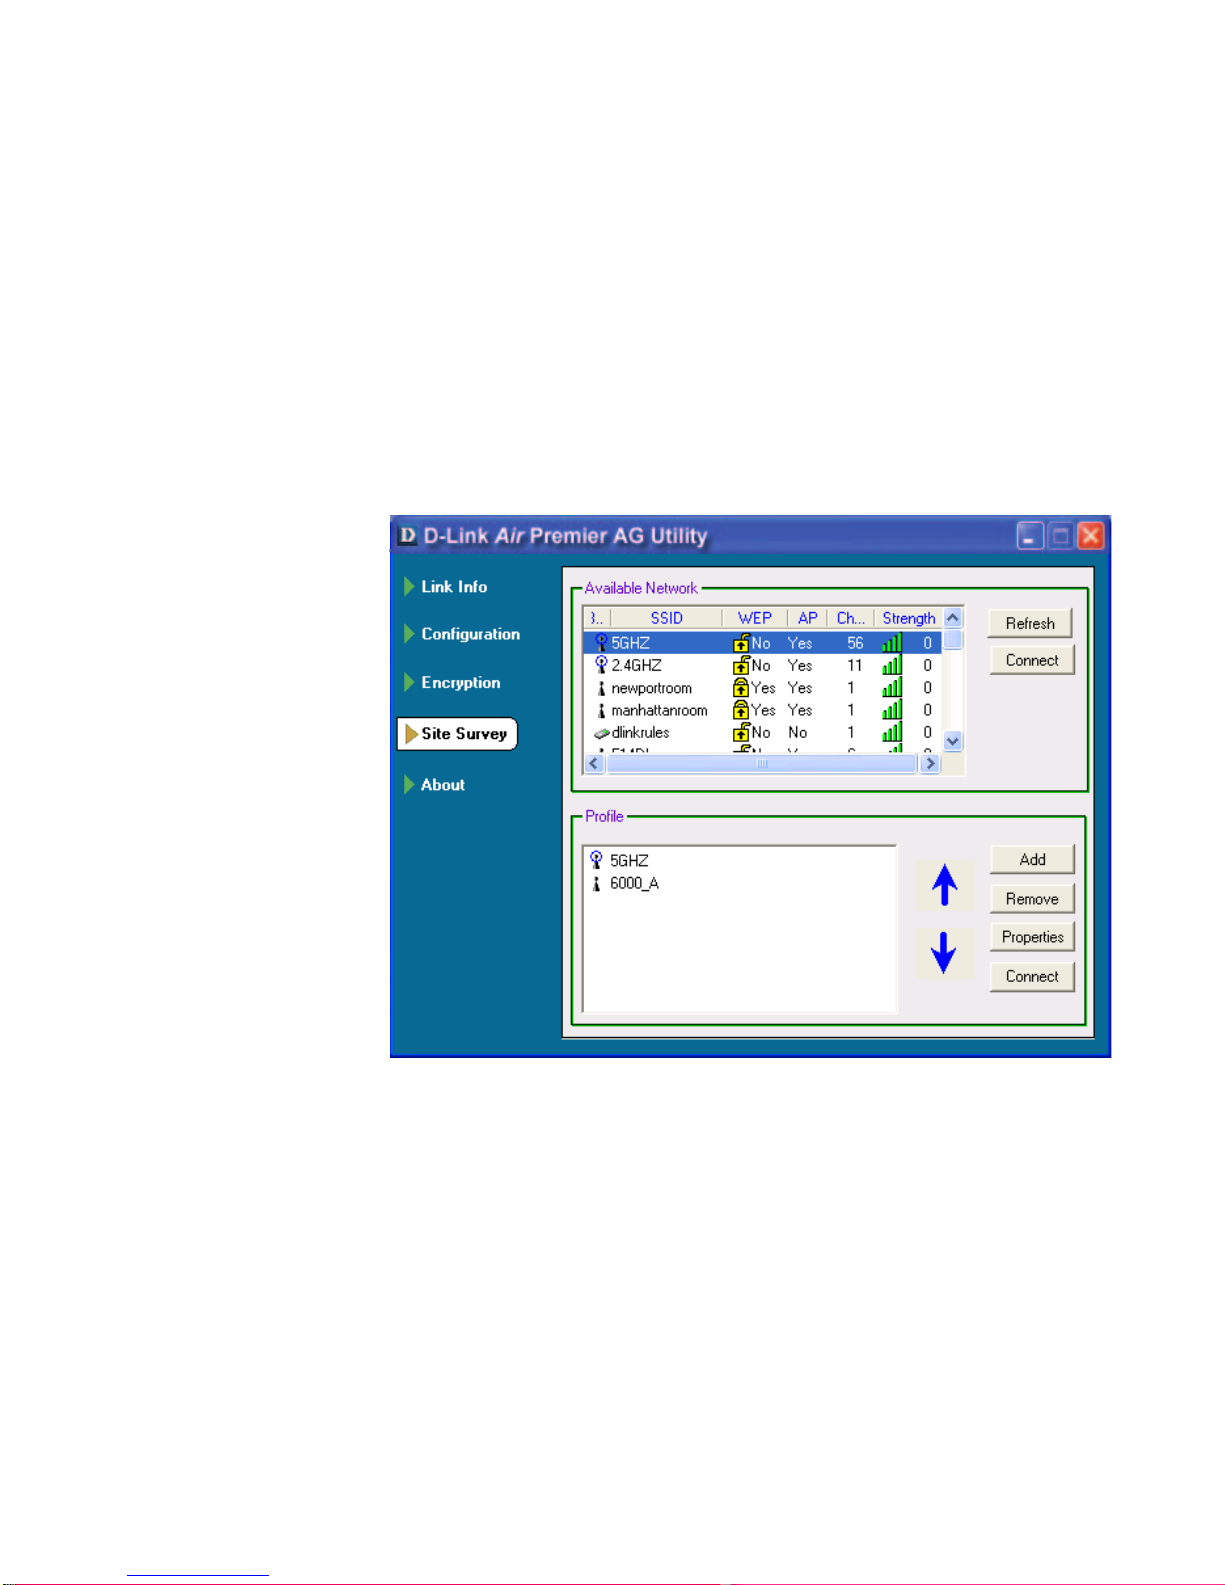Remove the selected profile

(x=1032, y=899)
